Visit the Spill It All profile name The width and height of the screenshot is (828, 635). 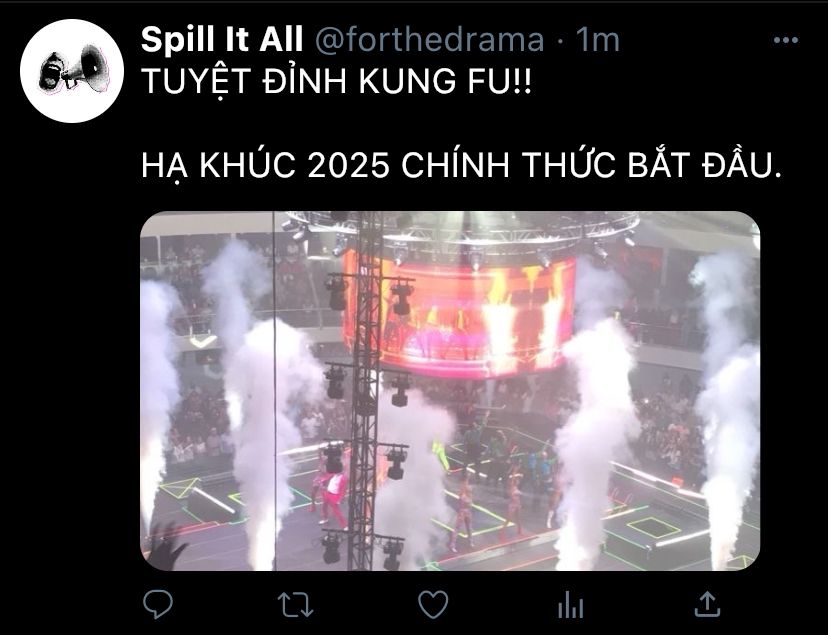point(222,40)
